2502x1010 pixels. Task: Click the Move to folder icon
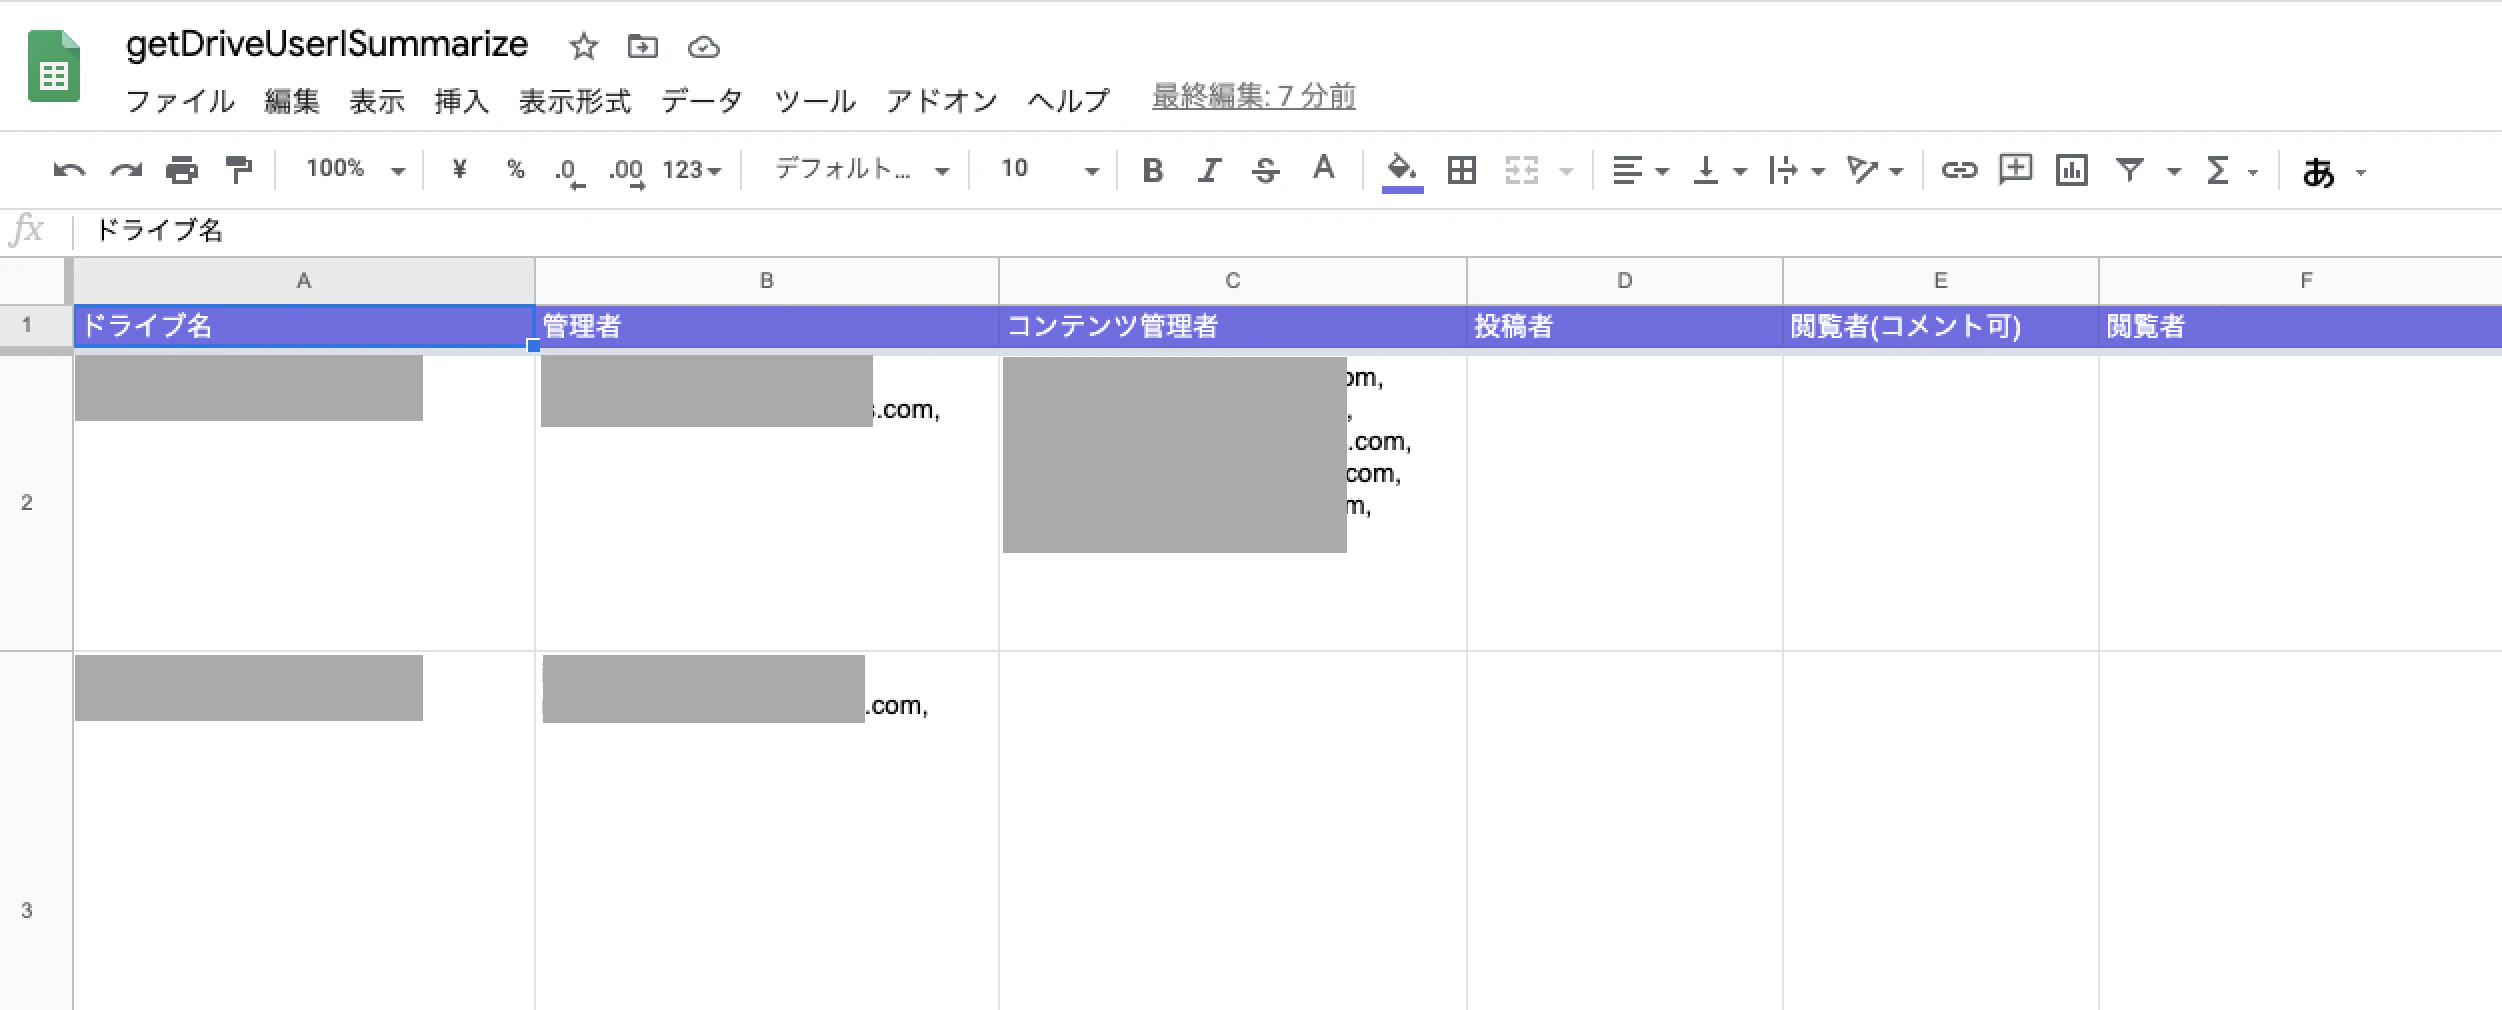pyautogui.click(x=642, y=46)
